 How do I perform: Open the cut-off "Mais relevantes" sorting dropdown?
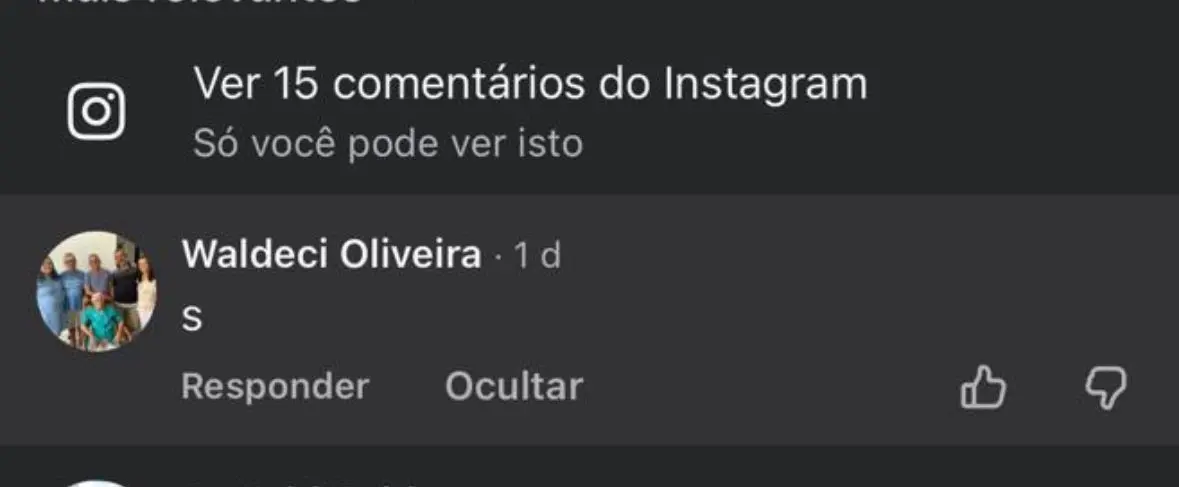tap(199, 3)
